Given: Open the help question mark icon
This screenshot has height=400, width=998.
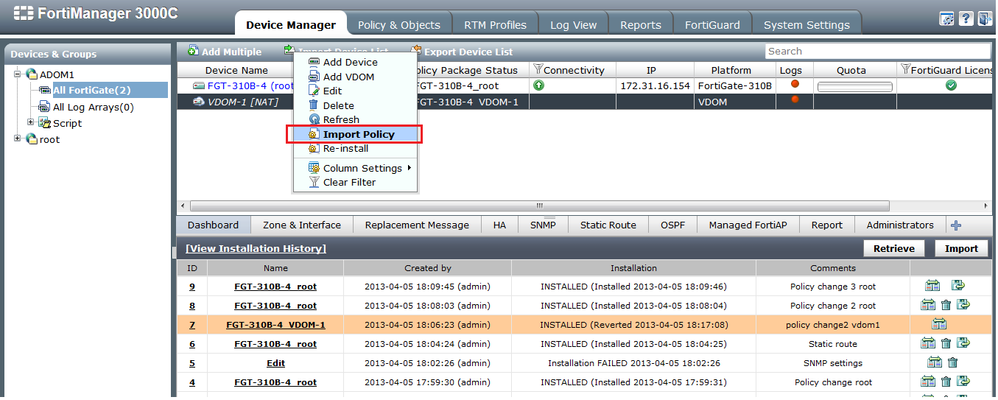Looking at the screenshot, I should pos(966,19).
